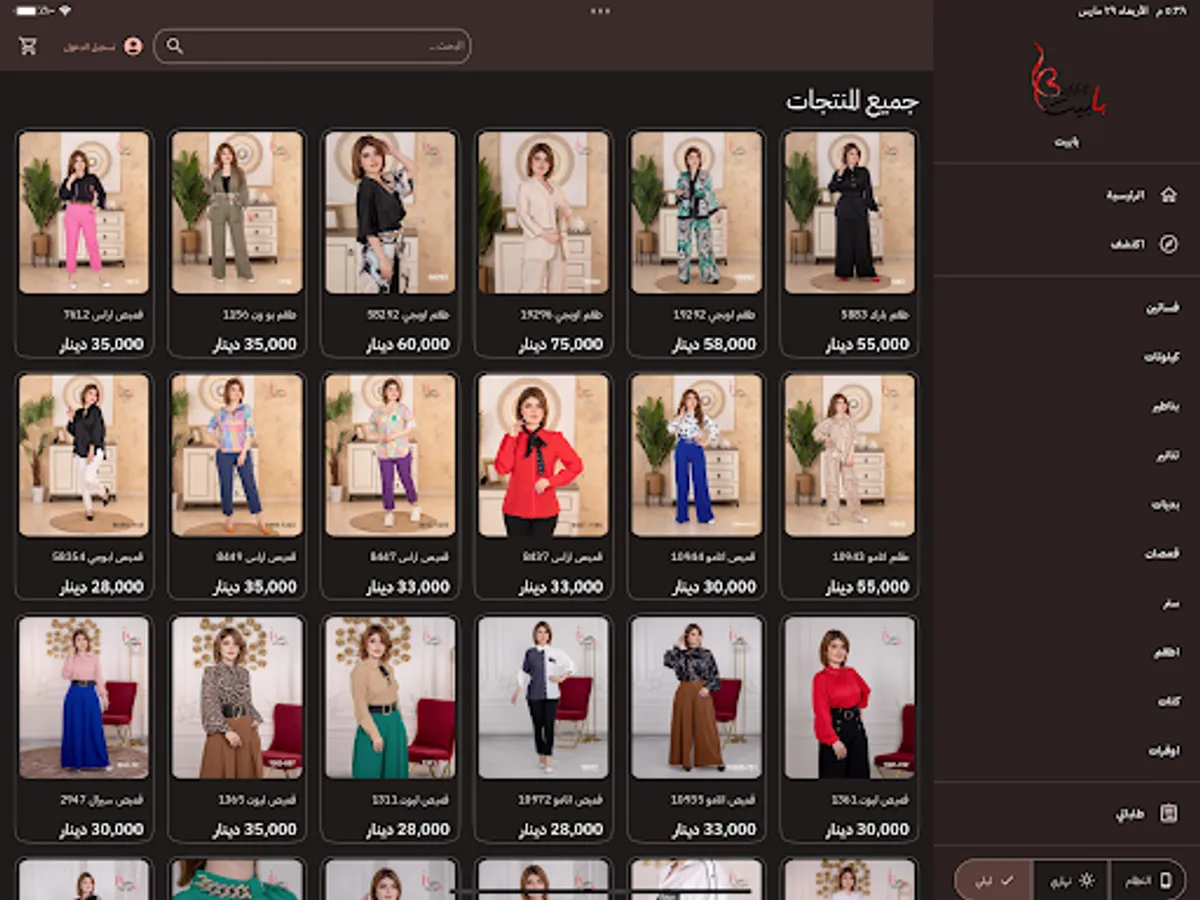Open the قمصان shirts category

tap(1068, 554)
